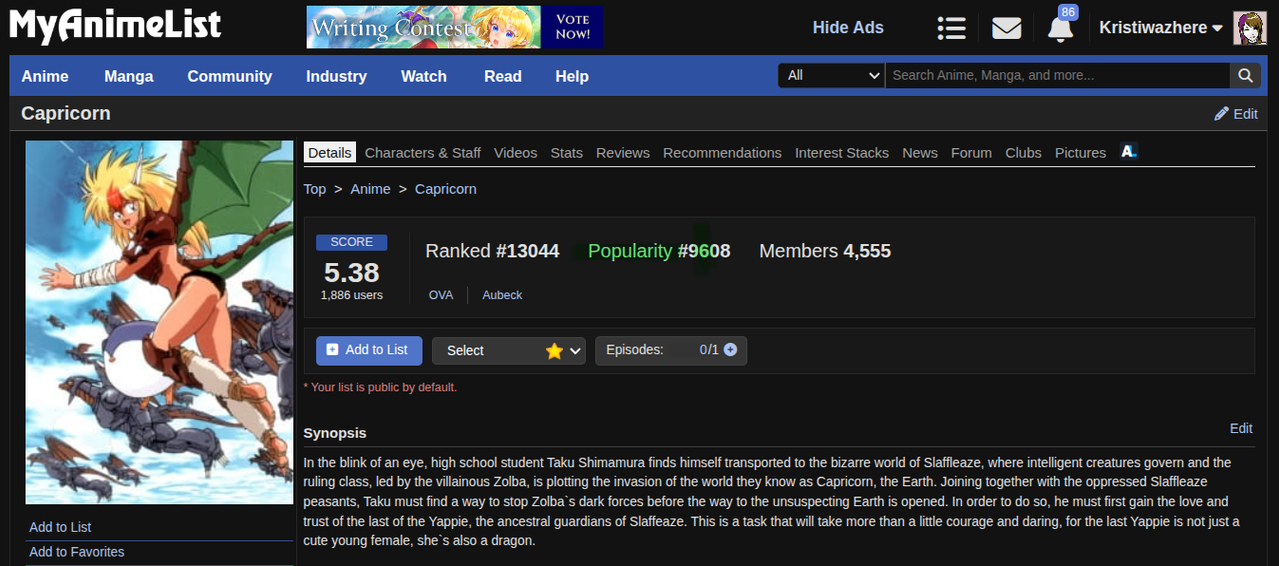This screenshot has width=1279, height=566.
Task: Open the Manga menu
Action: coord(129,76)
